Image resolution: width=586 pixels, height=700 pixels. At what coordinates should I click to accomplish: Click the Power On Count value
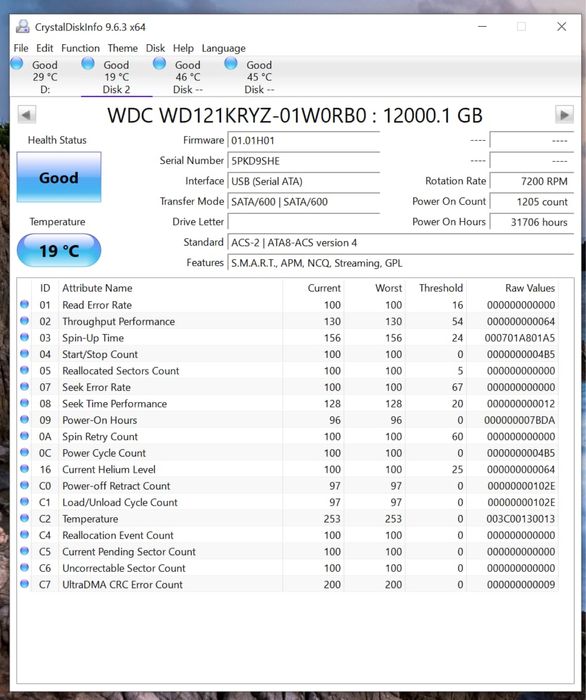click(x=532, y=202)
